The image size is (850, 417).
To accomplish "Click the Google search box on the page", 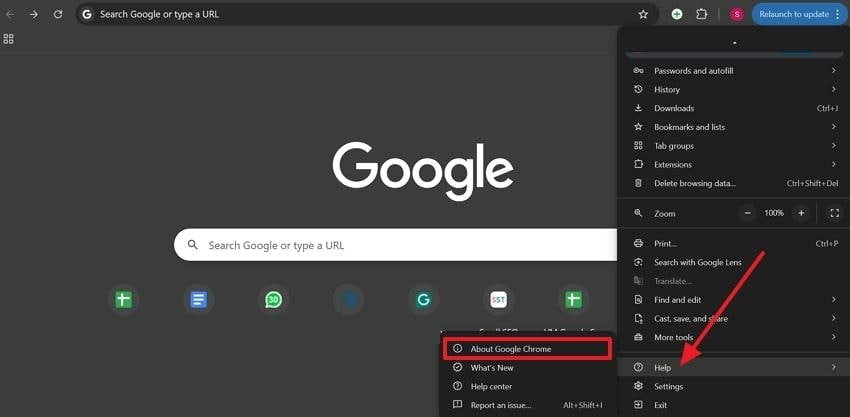I will point(396,245).
